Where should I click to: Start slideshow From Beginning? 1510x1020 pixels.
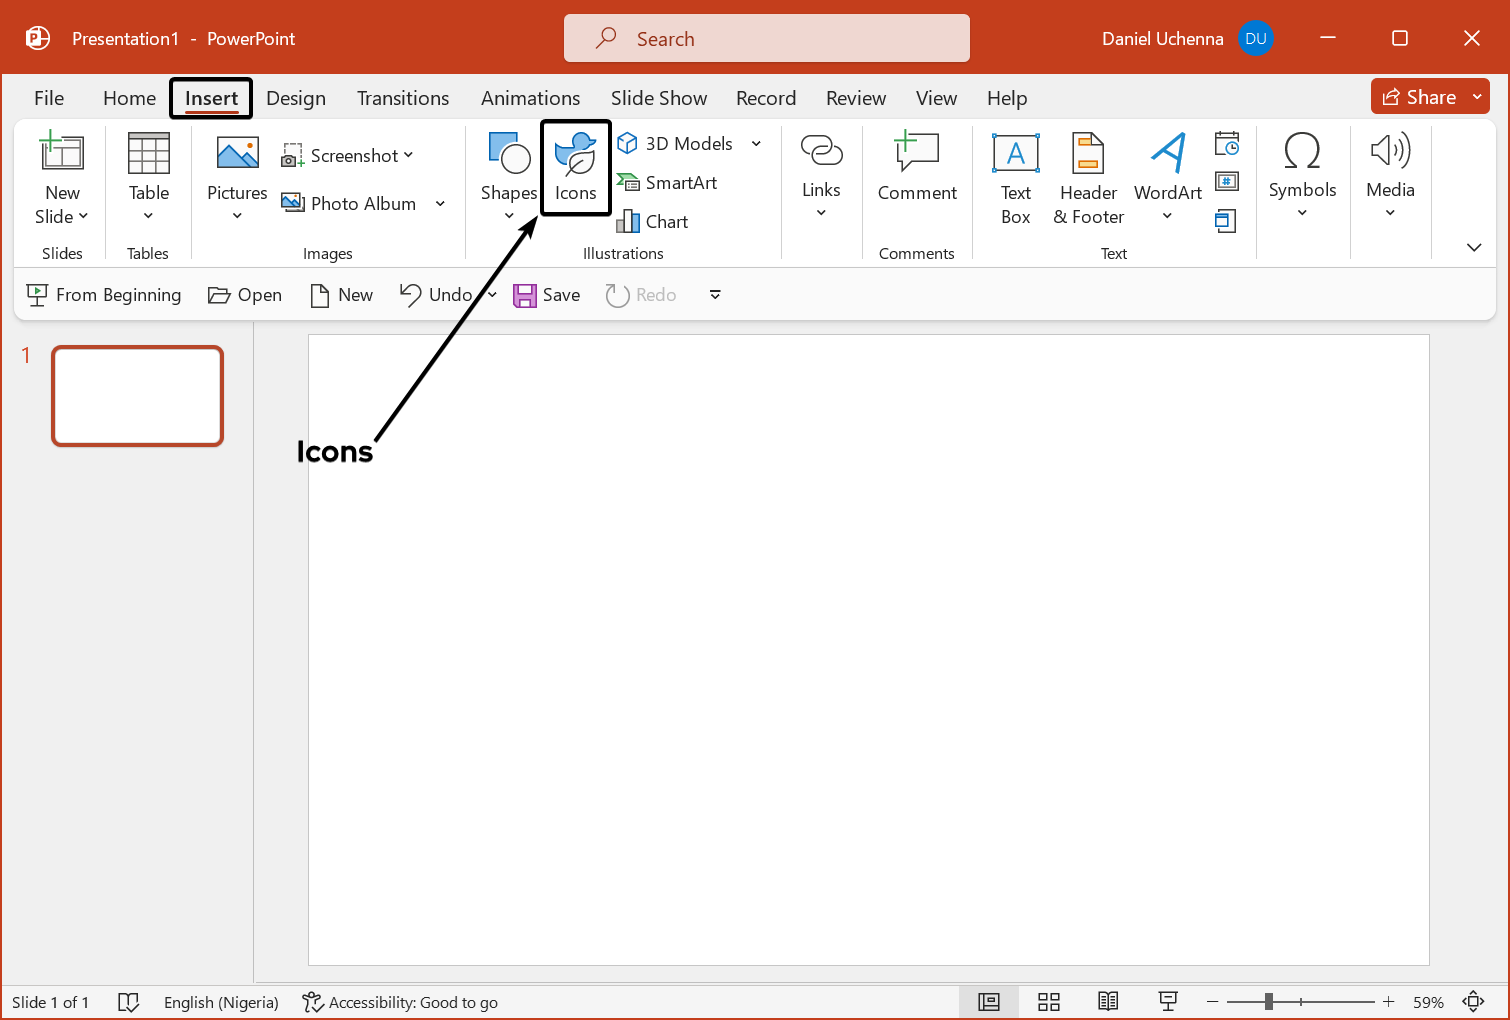point(104,295)
